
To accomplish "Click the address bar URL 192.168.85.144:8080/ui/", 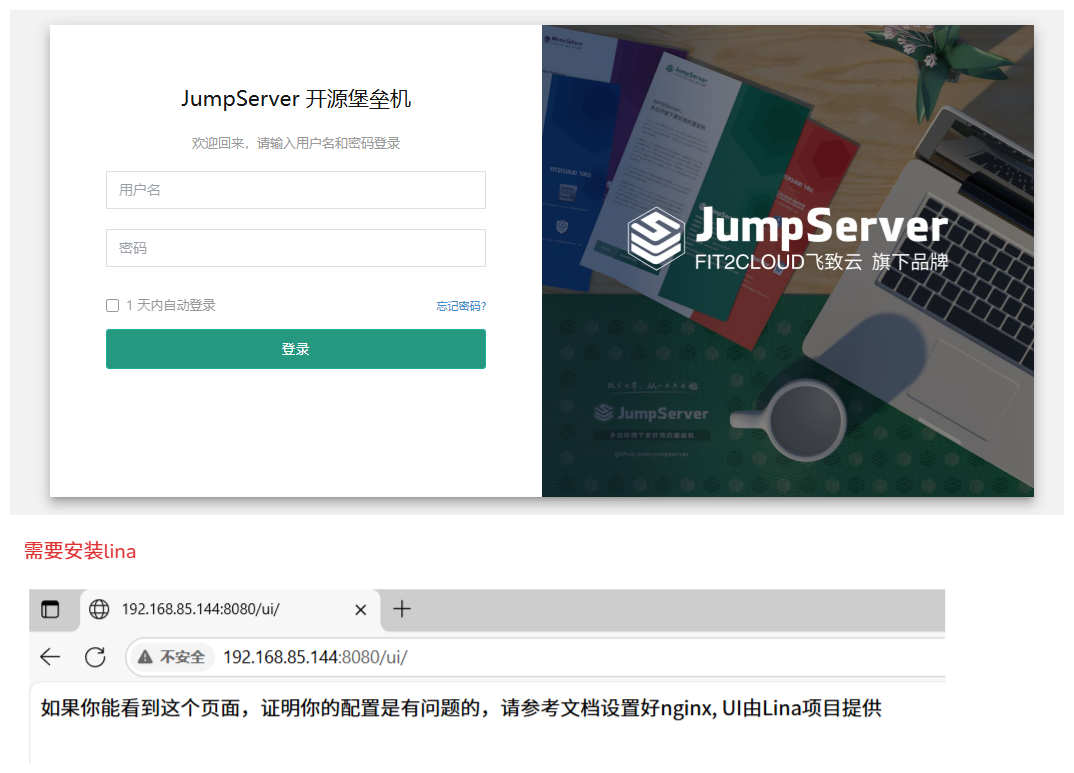I will pyautogui.click(x=315, y=657).
